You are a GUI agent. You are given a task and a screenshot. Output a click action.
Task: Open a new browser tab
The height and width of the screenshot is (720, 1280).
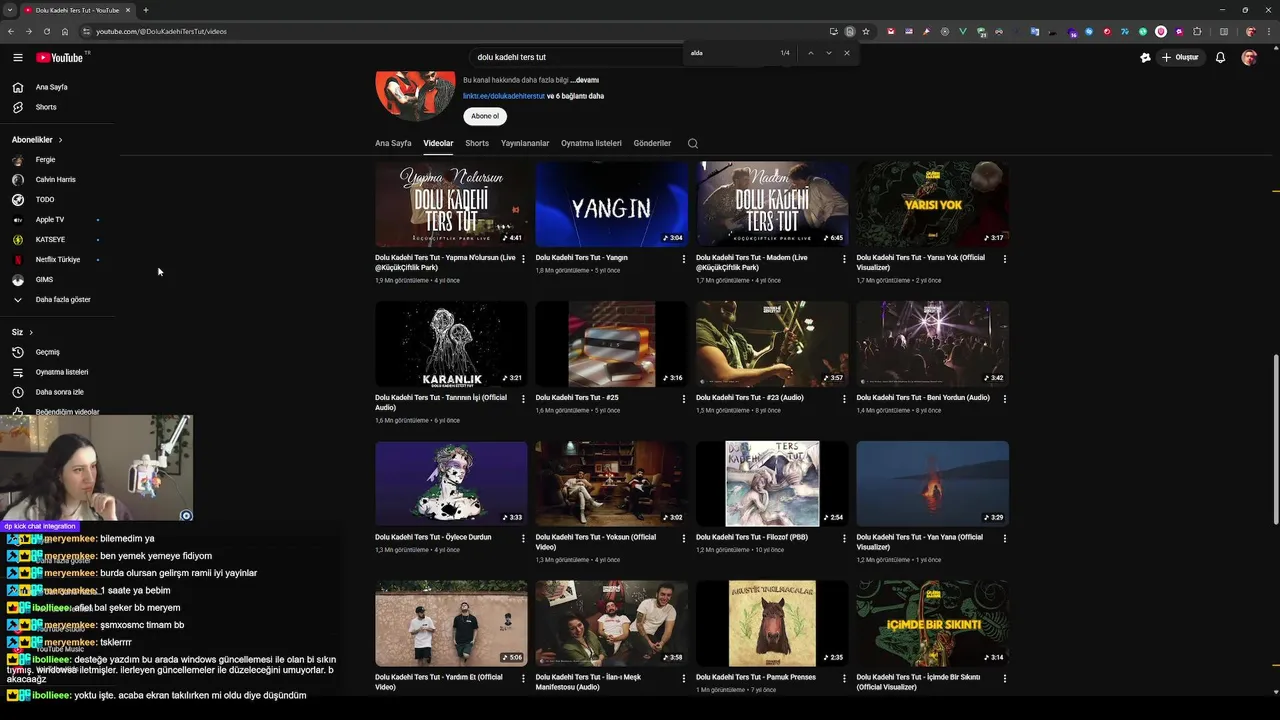click(x=145, y=10)
